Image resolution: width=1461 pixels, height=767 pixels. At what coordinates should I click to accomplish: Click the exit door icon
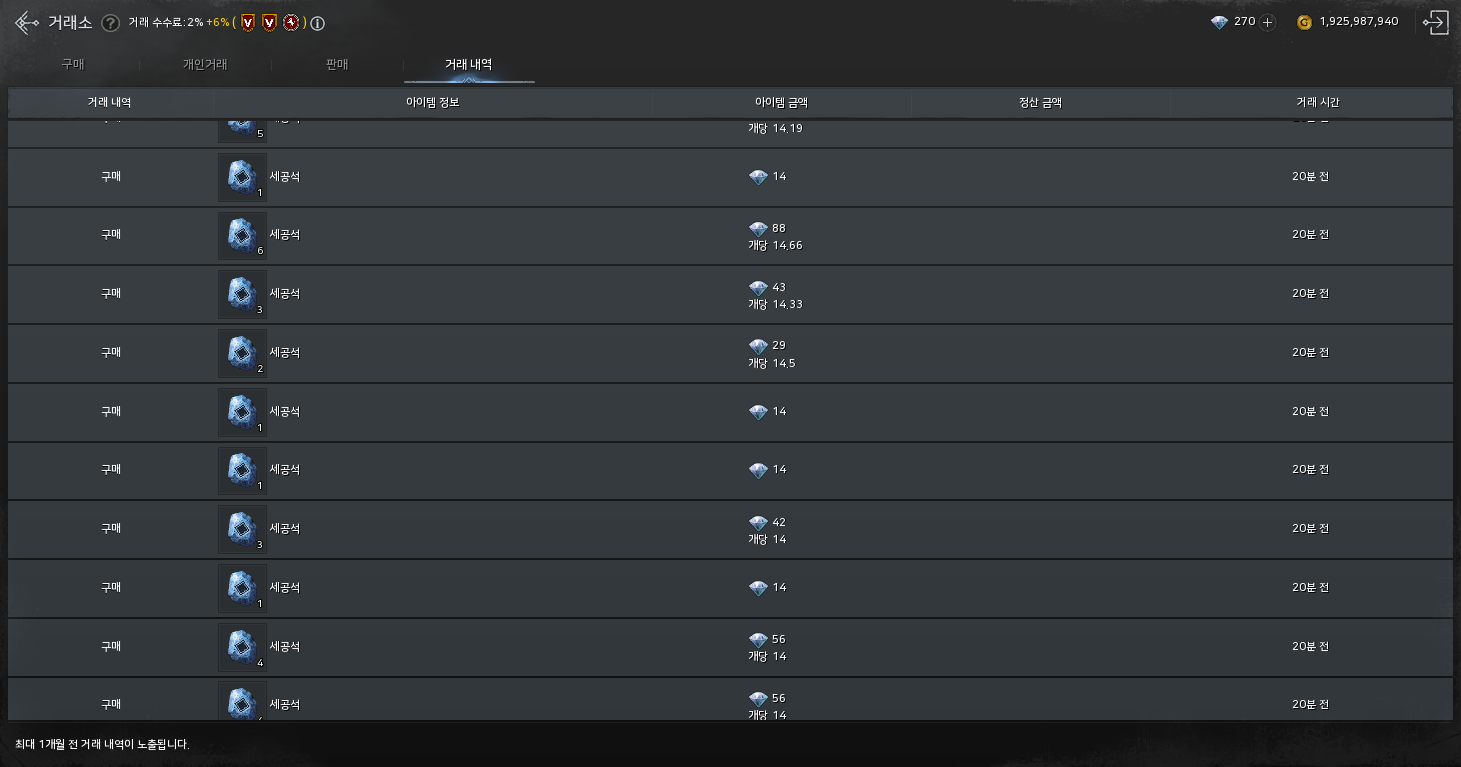tap(1436, 22)
